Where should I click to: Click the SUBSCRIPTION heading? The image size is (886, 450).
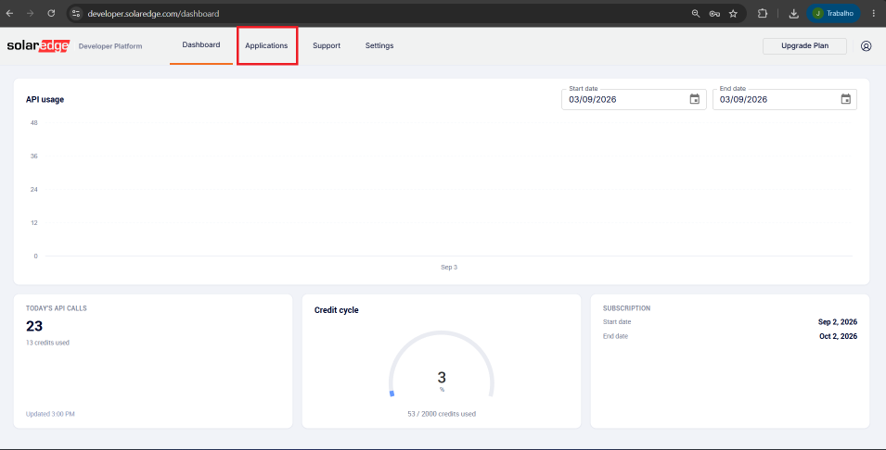pyautogui.click(x=627, y=309)
